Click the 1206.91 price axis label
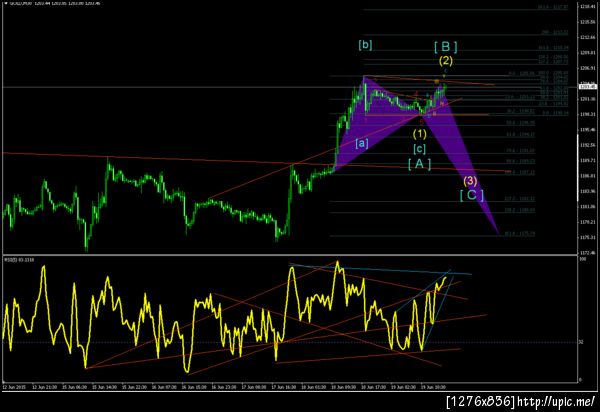 coord(588,68)
